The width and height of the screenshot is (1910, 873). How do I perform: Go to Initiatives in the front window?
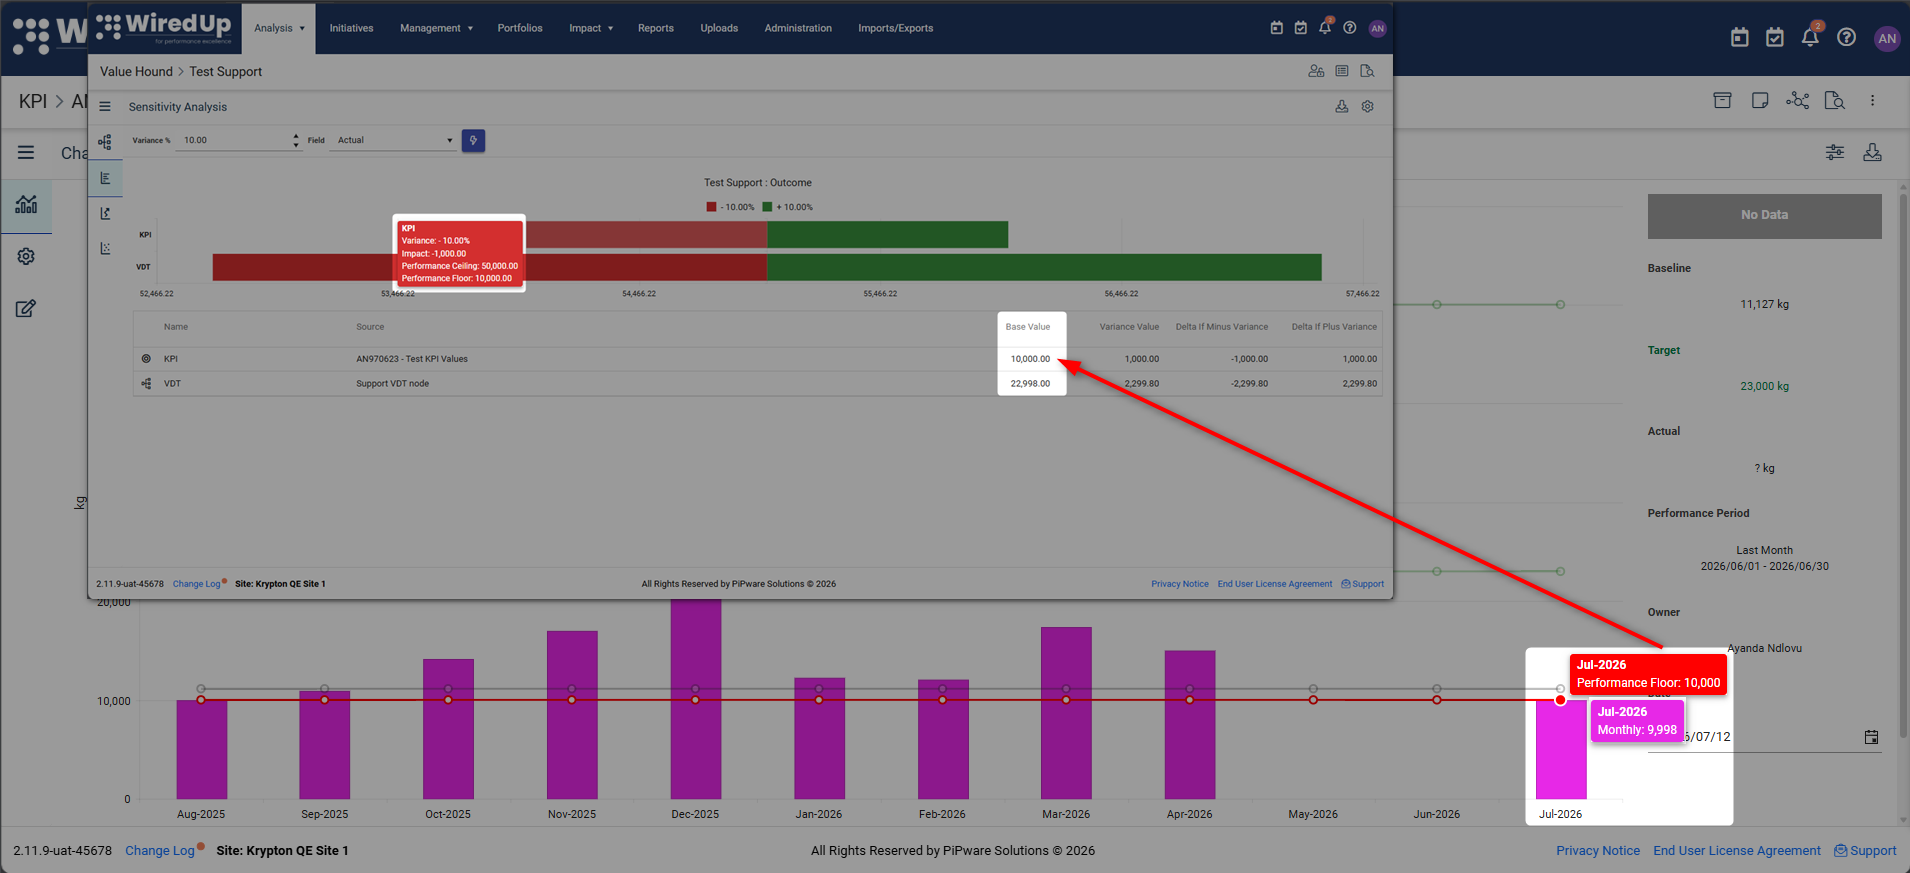pos(351,28)
